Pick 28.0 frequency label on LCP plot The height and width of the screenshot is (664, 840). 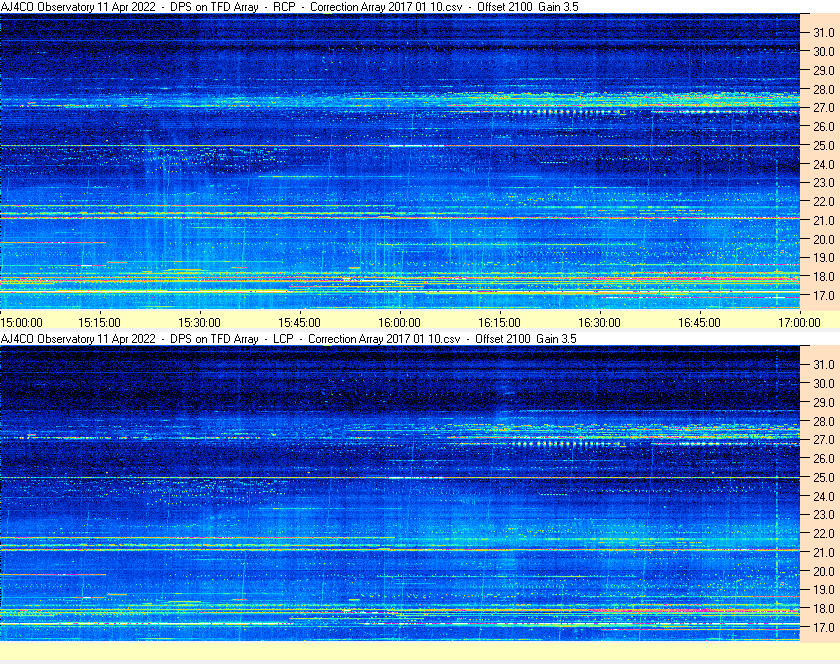[824, 421]
